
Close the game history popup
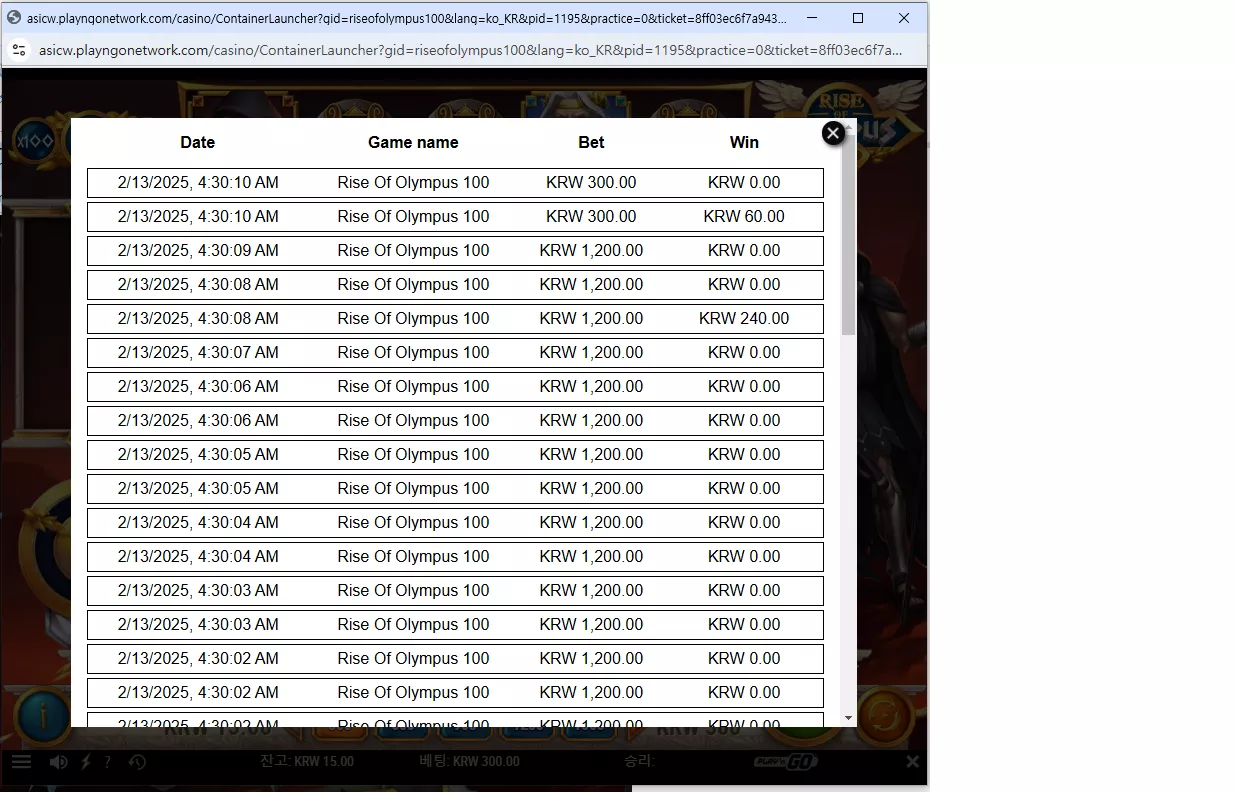coord(833,133)
